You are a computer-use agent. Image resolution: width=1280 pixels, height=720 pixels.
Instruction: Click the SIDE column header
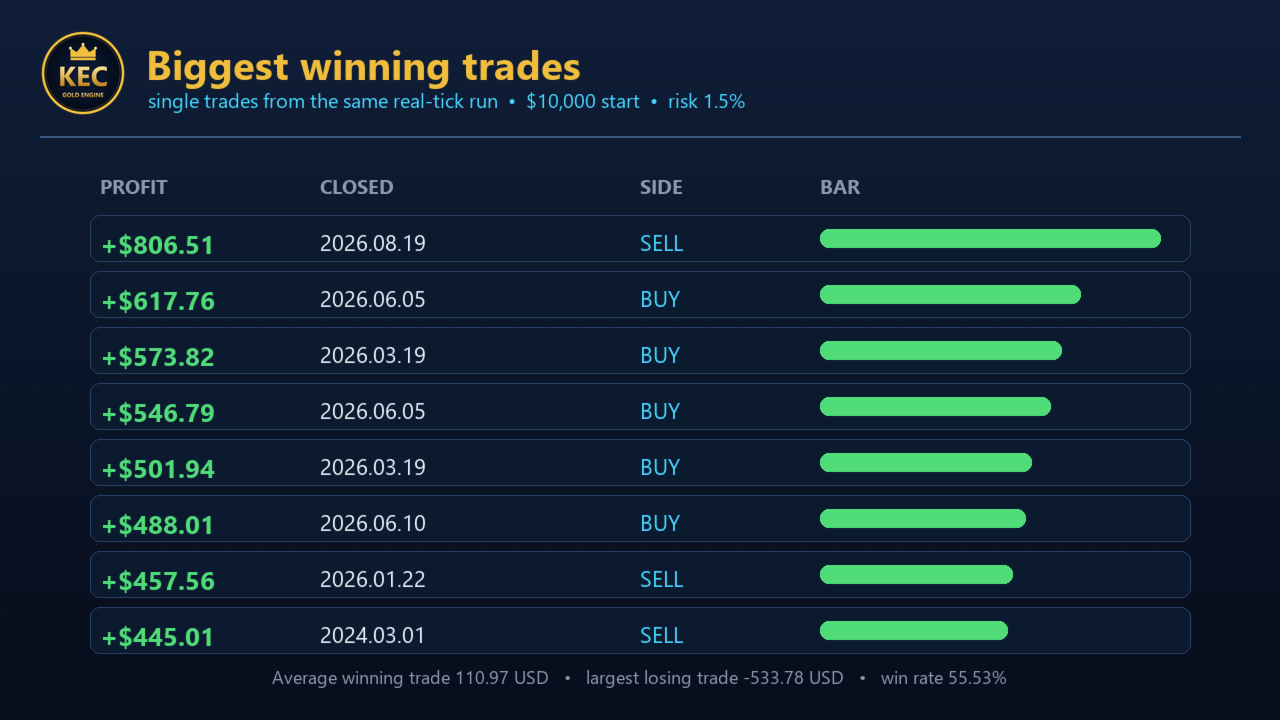(661, 187)
